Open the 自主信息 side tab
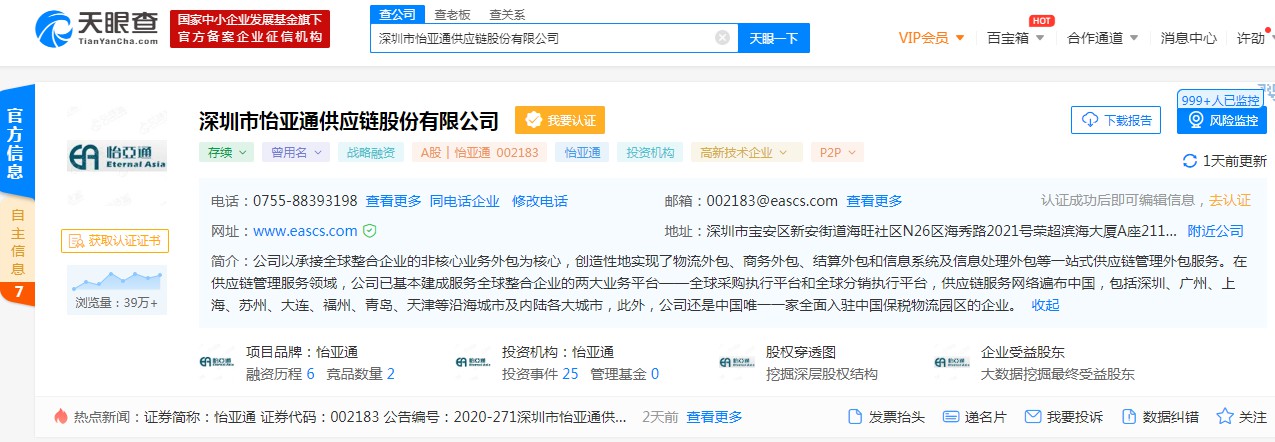 point(17,243)
